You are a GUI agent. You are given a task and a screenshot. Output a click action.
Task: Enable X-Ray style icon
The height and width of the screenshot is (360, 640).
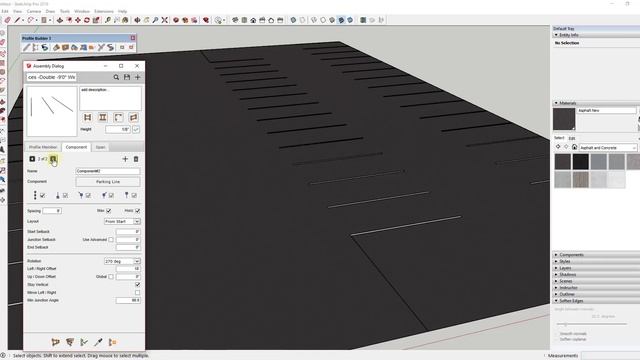(293, 20)
